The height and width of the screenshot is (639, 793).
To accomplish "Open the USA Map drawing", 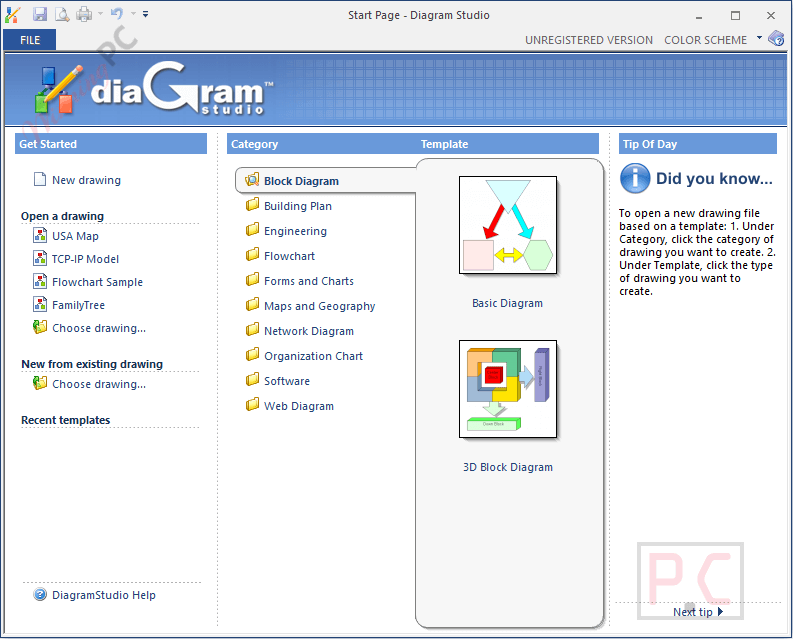I will (75, 236).
